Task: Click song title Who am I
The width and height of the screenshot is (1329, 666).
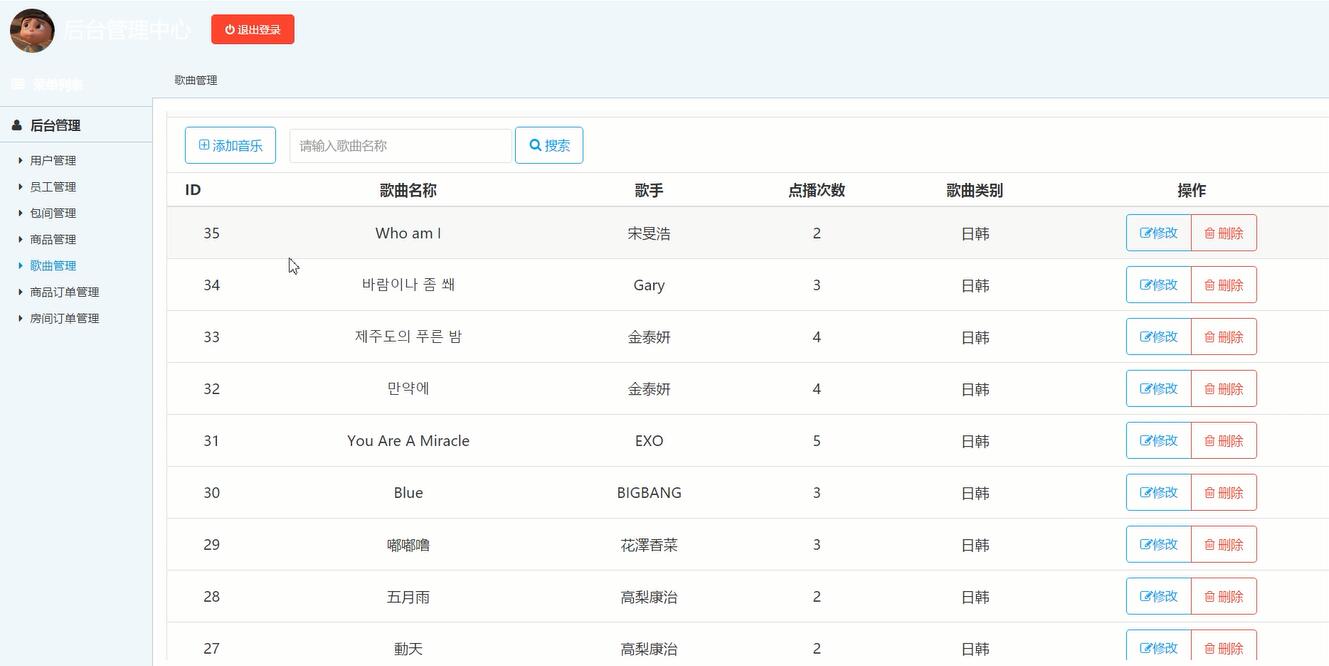Action: 408,233
